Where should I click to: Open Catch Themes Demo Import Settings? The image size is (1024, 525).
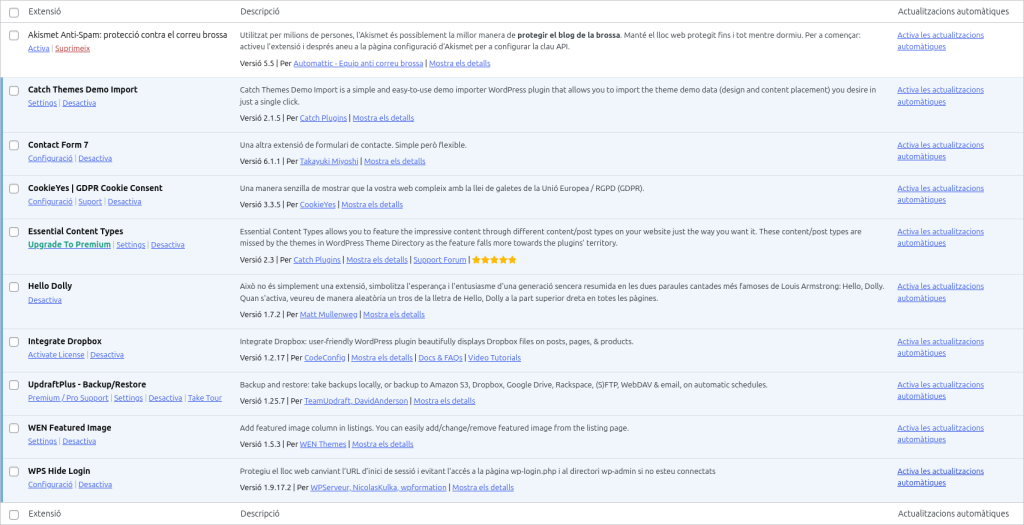(42, 103)
